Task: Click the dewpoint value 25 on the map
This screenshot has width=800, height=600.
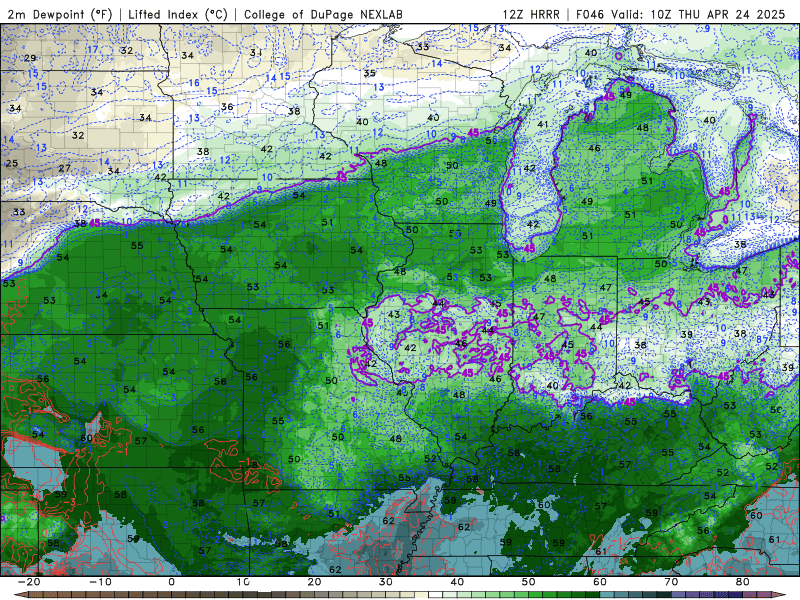Action: click(11, 163)
